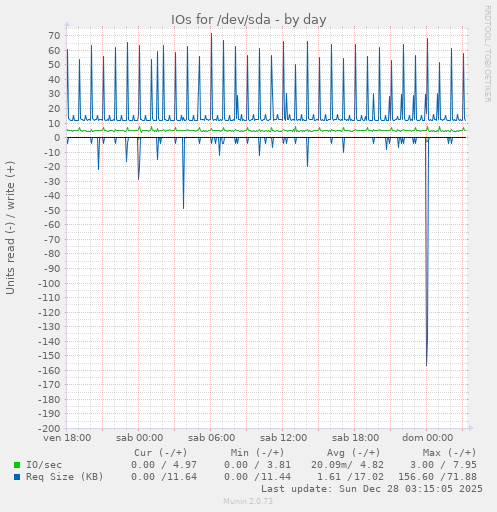This screenshot has height=512, width=497.
Task: Select the 'Req Size (KB)' legend label
Action: pyautogui.click(x=65, y=477)
